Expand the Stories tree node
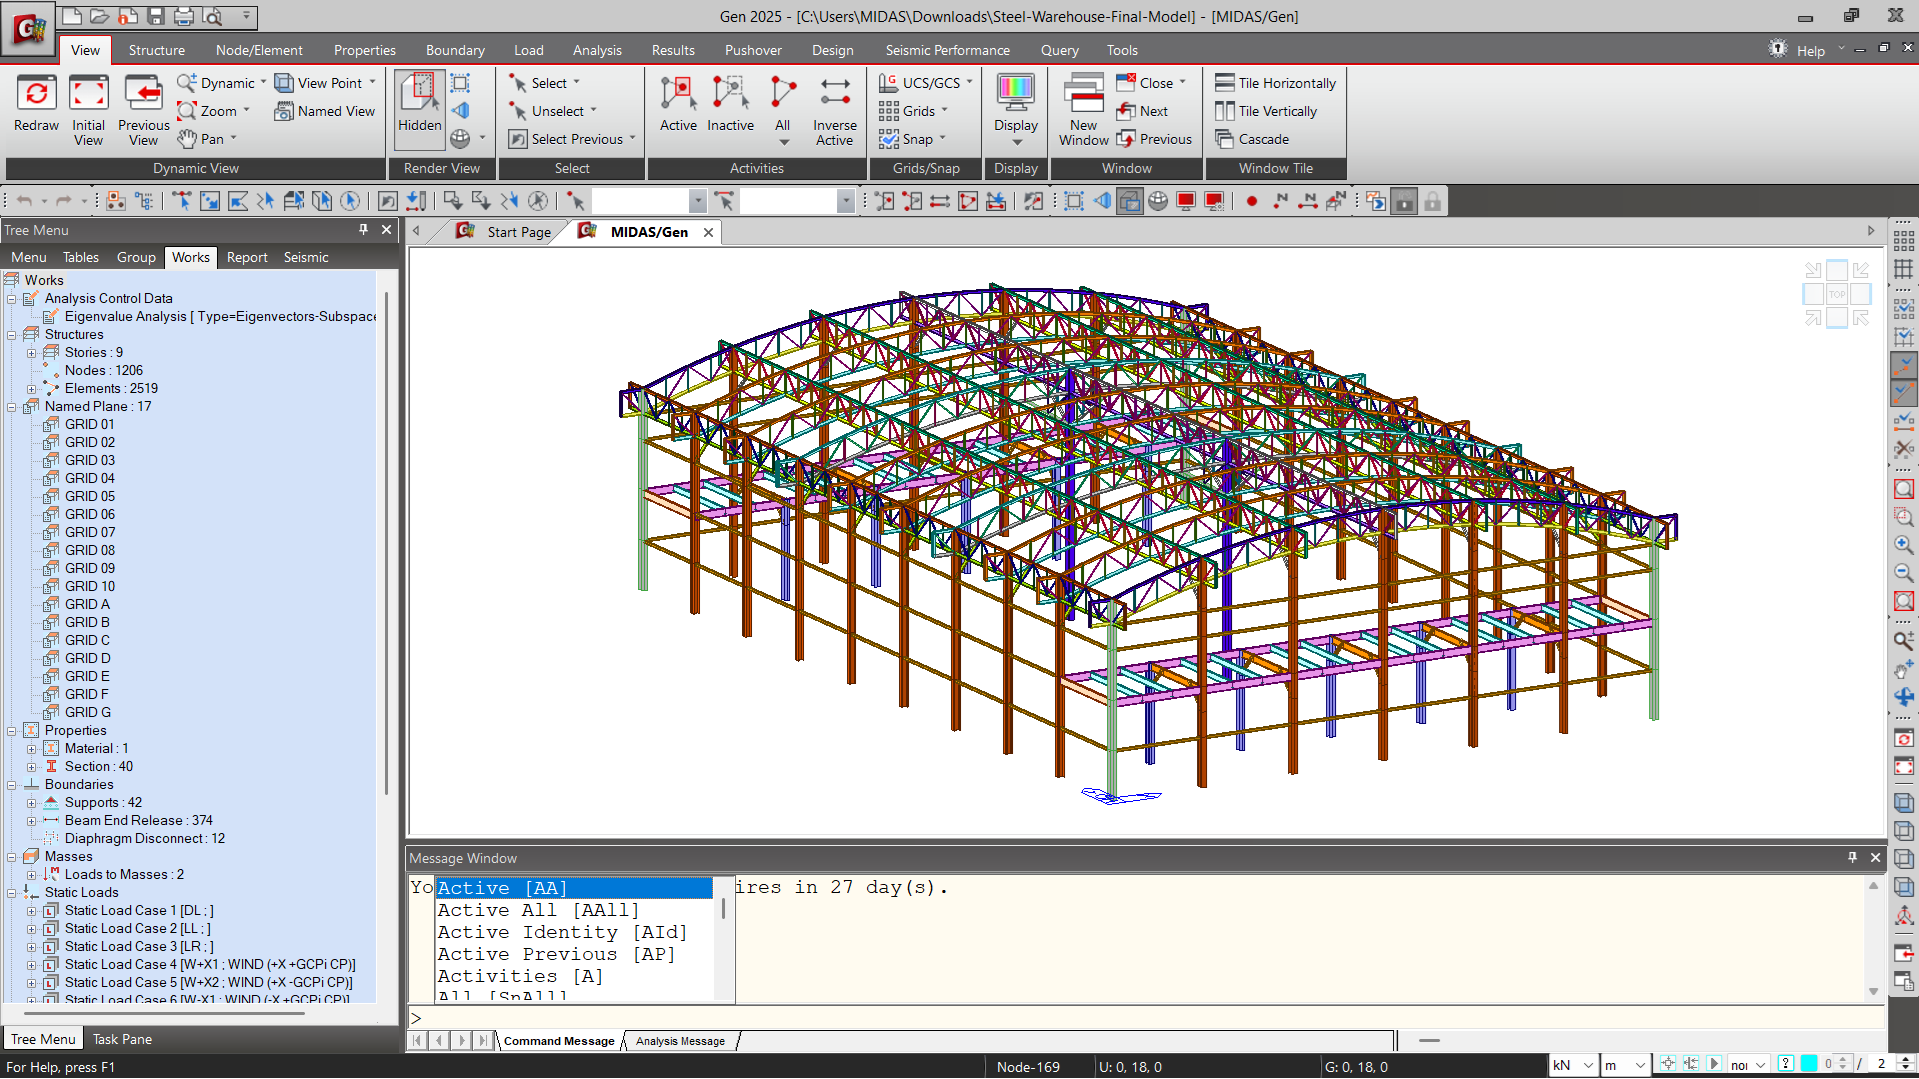Image resolution: width=1919 pixels, height=1079 pixels. pyautogui.click(x=31, y=353)
